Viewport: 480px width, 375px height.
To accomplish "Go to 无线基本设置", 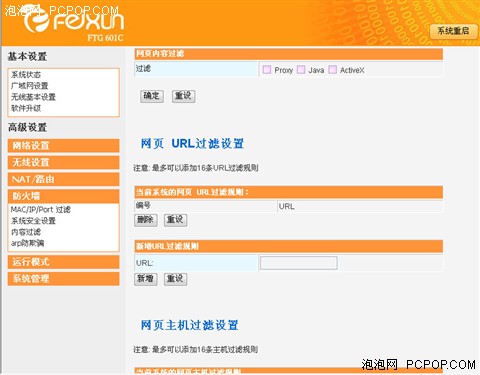I will [33, 97].
